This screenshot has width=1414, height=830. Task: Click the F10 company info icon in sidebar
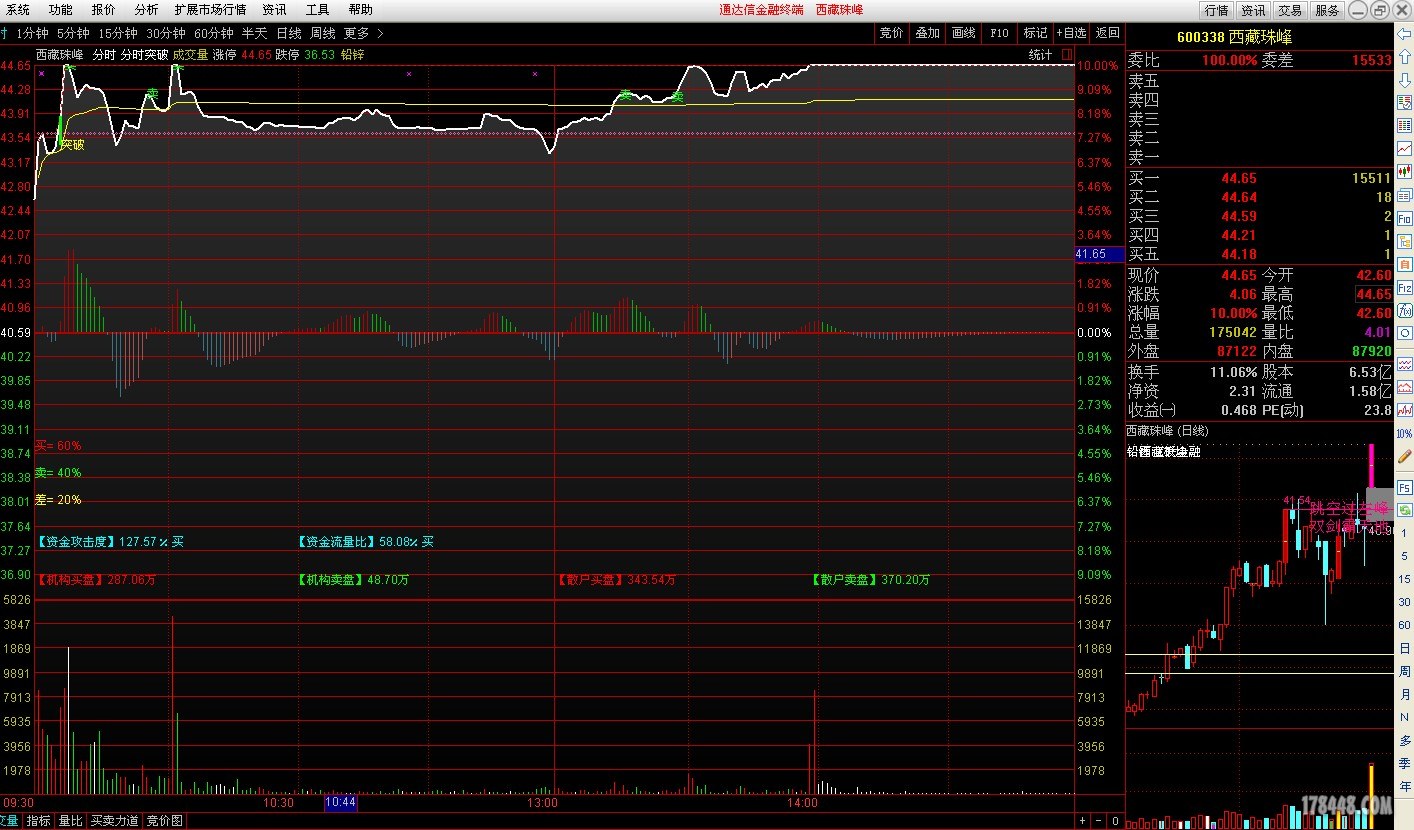point(1404,218)
